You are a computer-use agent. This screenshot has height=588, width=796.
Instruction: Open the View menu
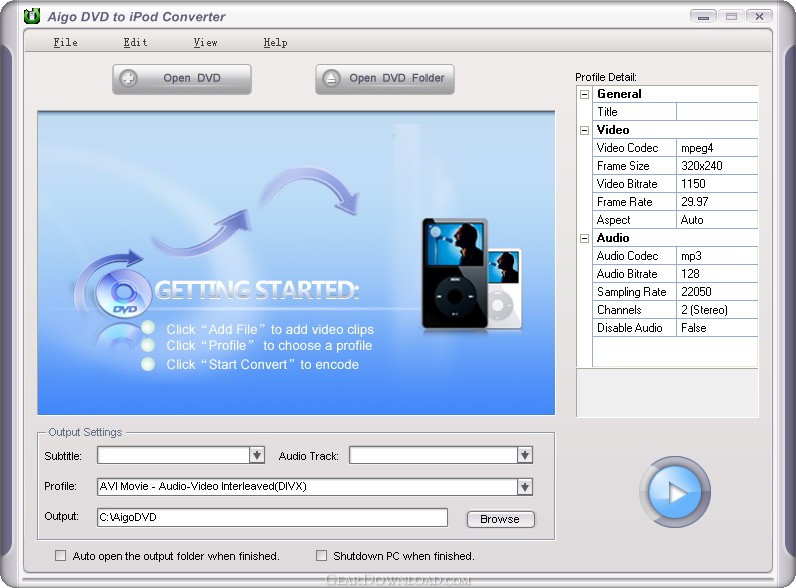tap(205, 43)
